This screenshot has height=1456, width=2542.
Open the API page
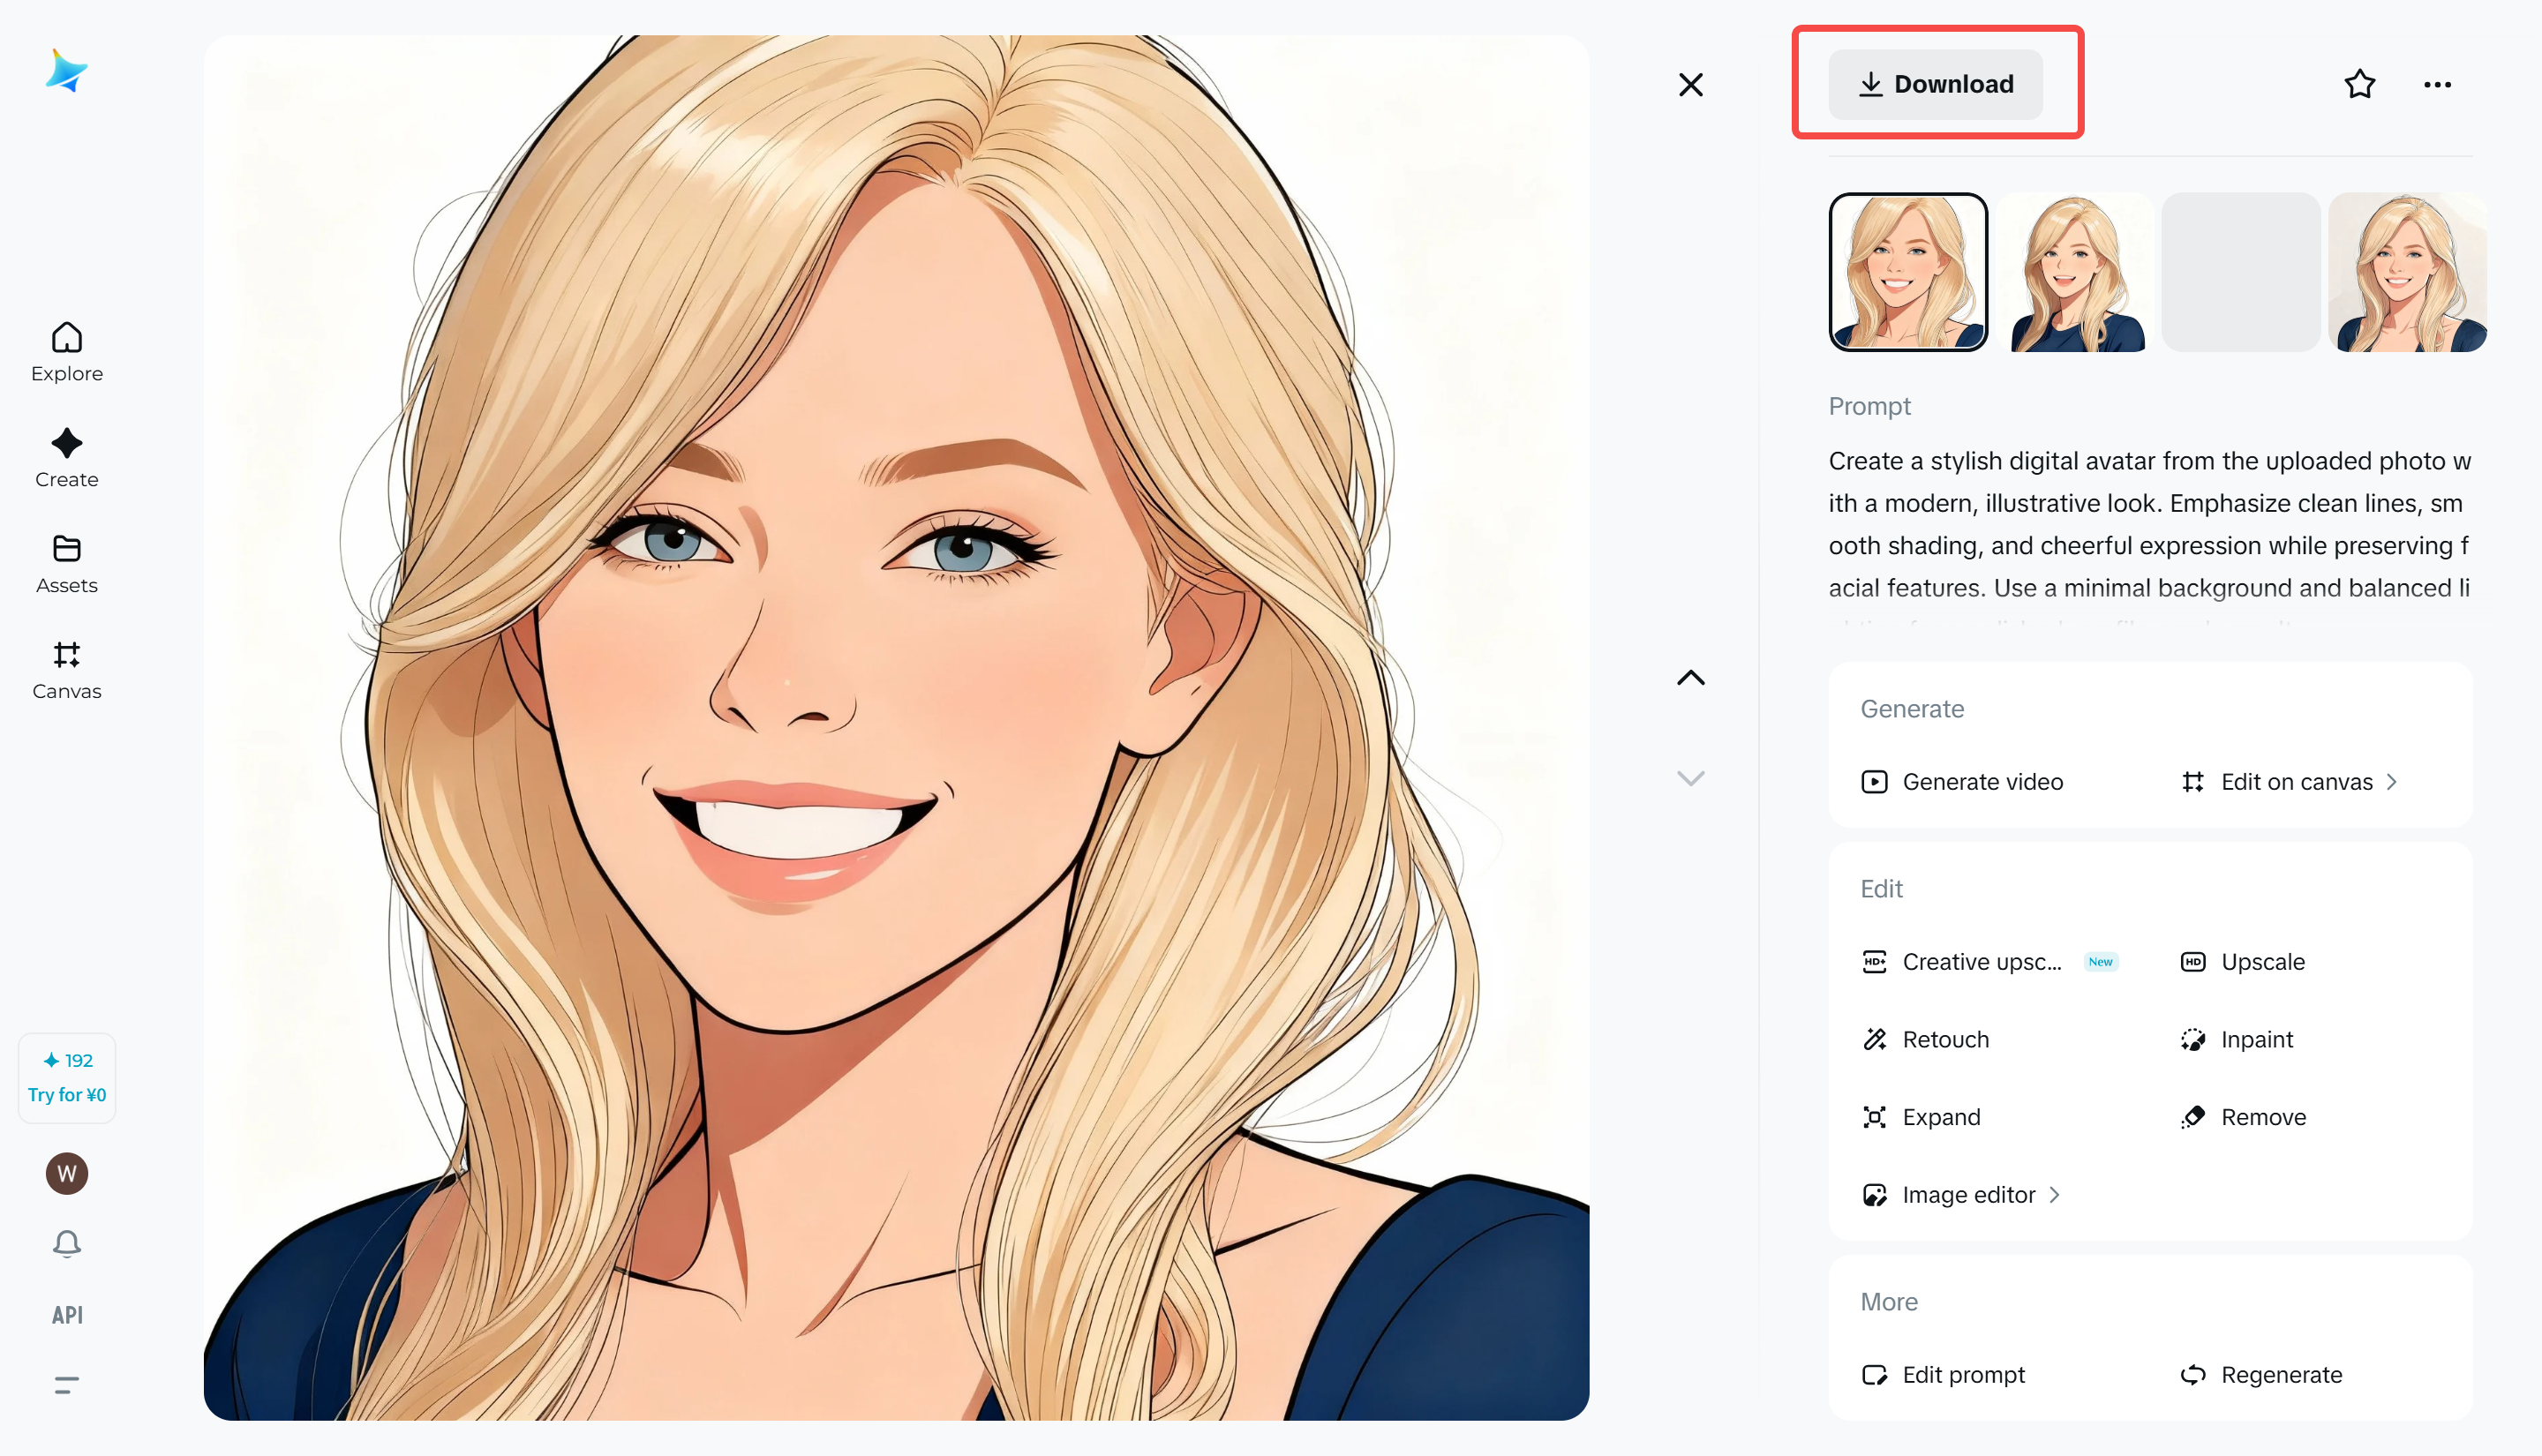(67, 1315)
